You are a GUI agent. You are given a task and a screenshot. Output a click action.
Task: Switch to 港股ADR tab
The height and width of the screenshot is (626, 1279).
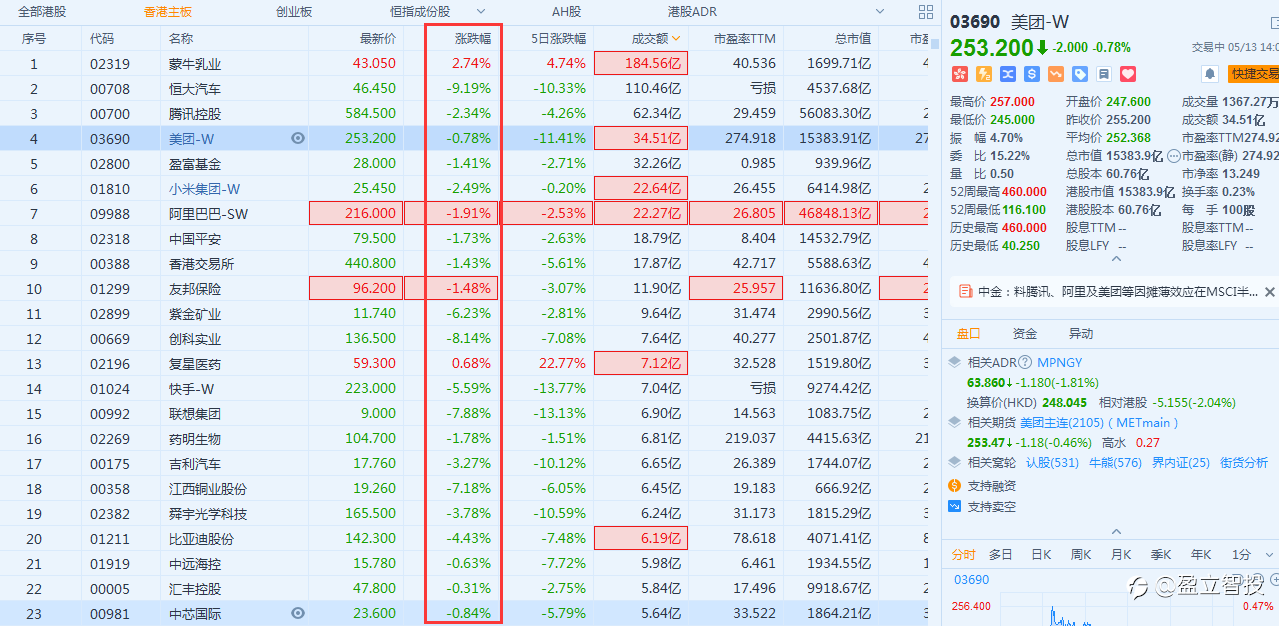(x=692, y=12)
